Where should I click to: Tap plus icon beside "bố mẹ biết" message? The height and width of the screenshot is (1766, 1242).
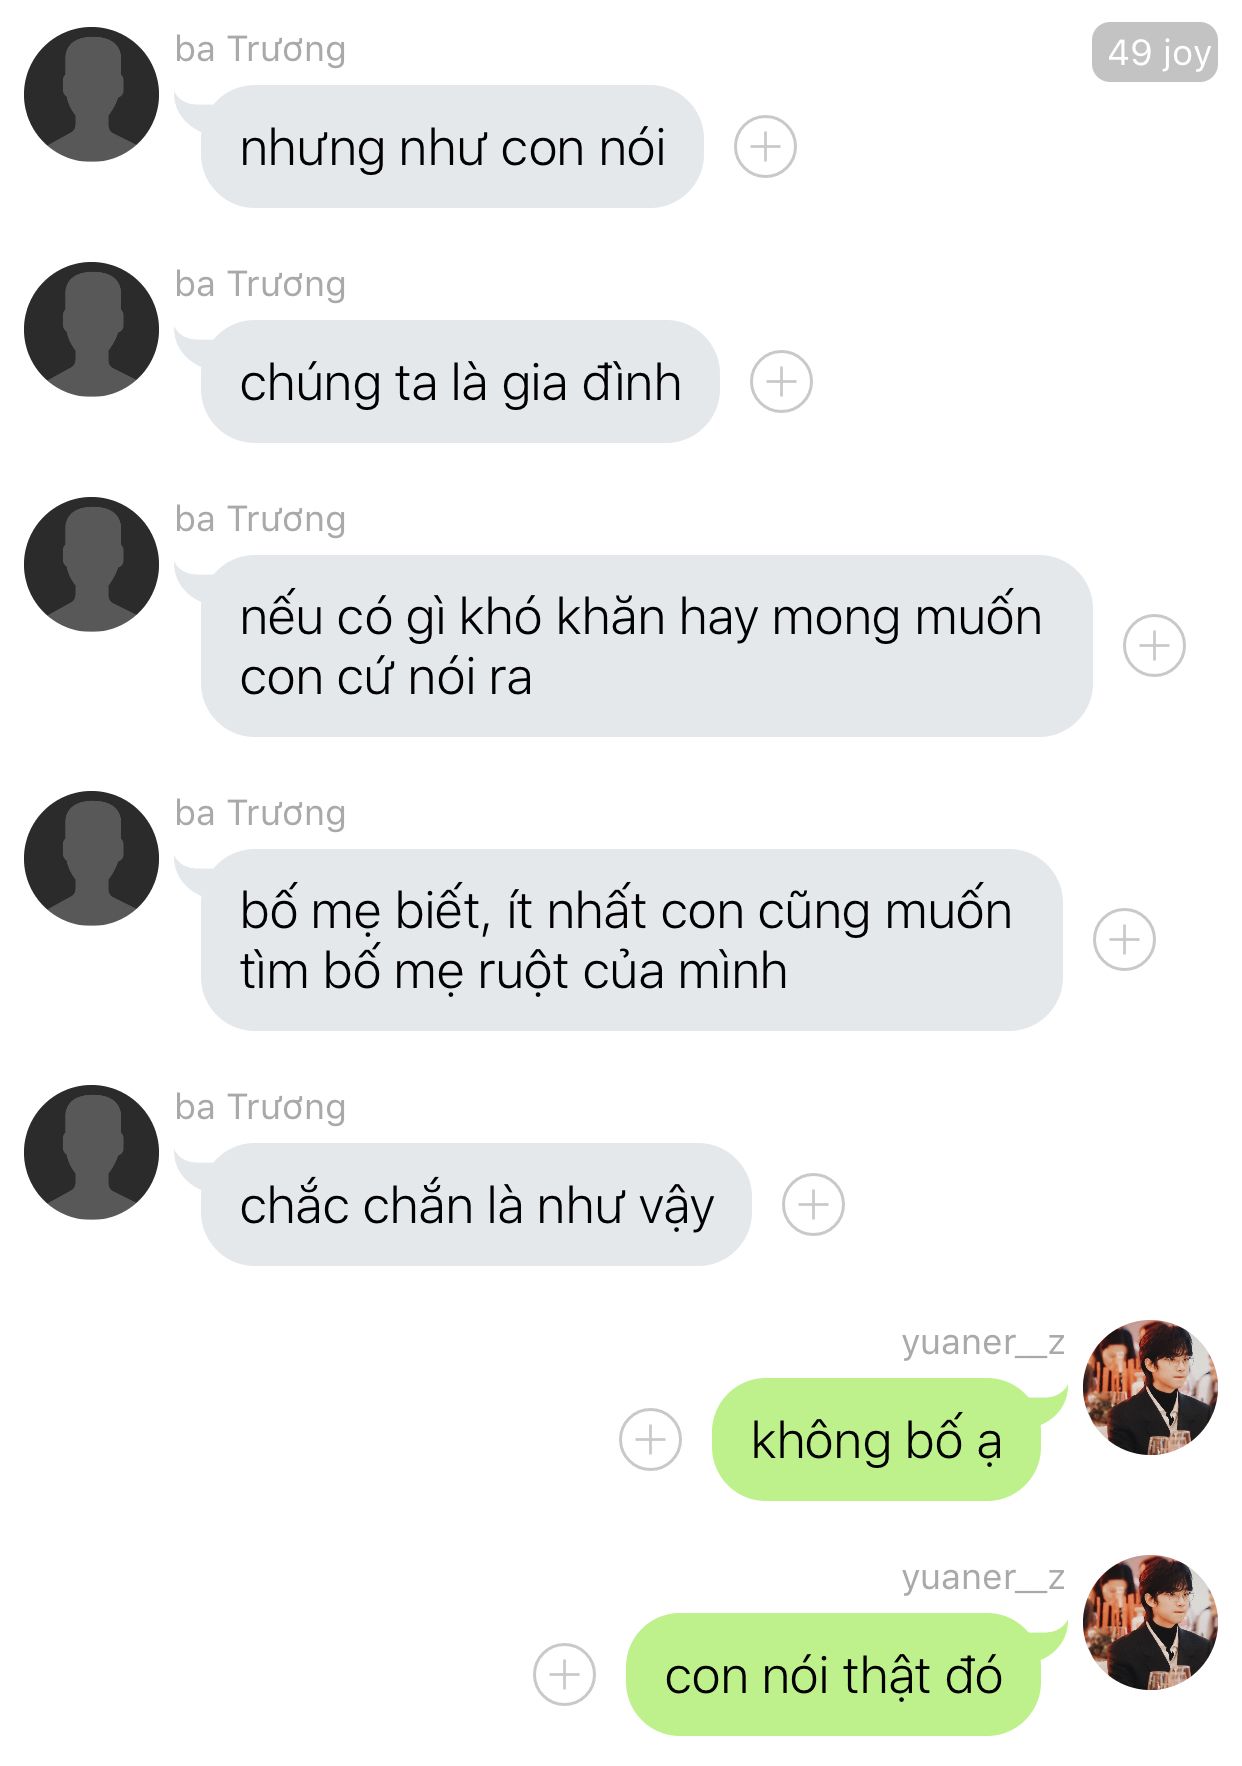coord(1124,939)
